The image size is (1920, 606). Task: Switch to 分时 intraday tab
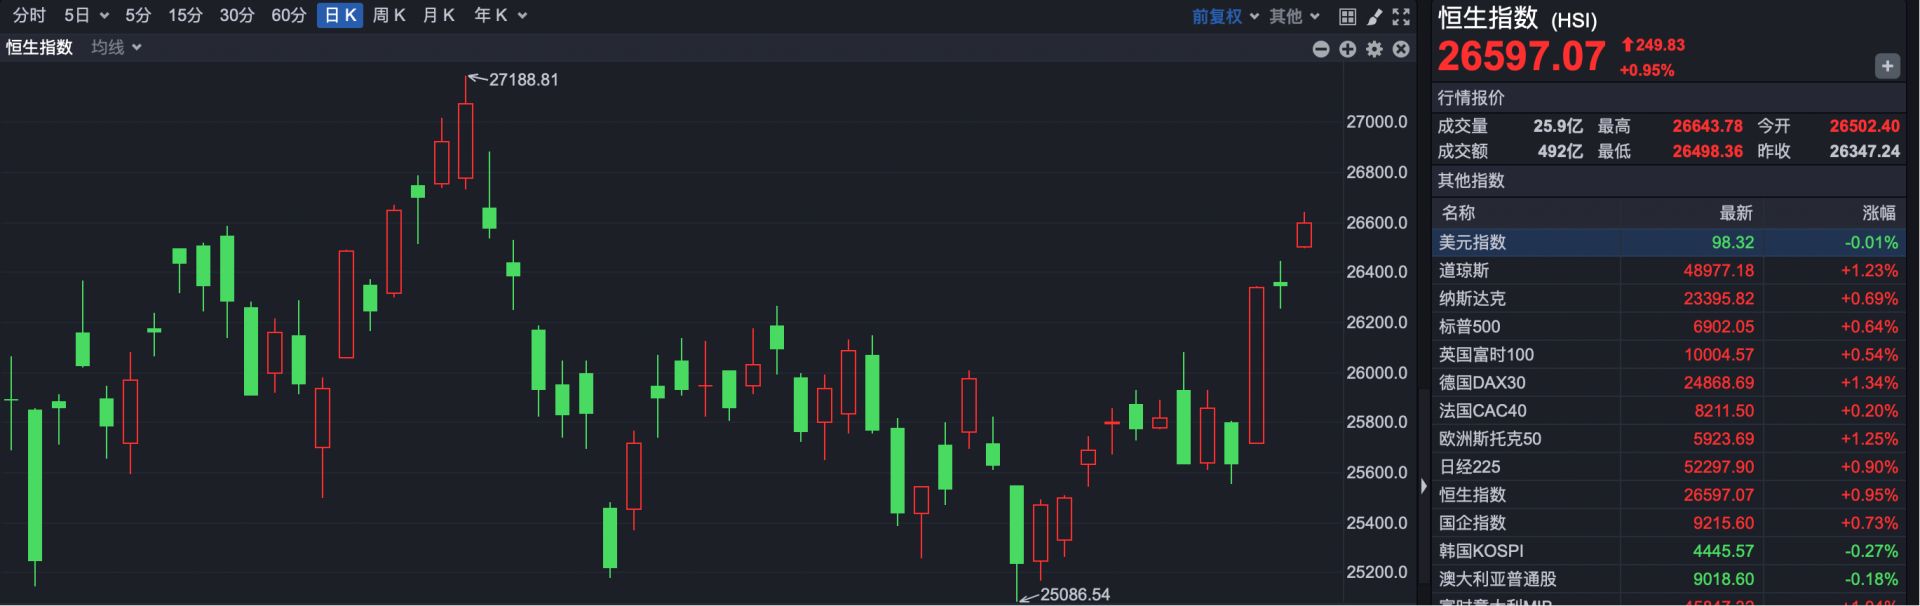[x=29, y=15]
